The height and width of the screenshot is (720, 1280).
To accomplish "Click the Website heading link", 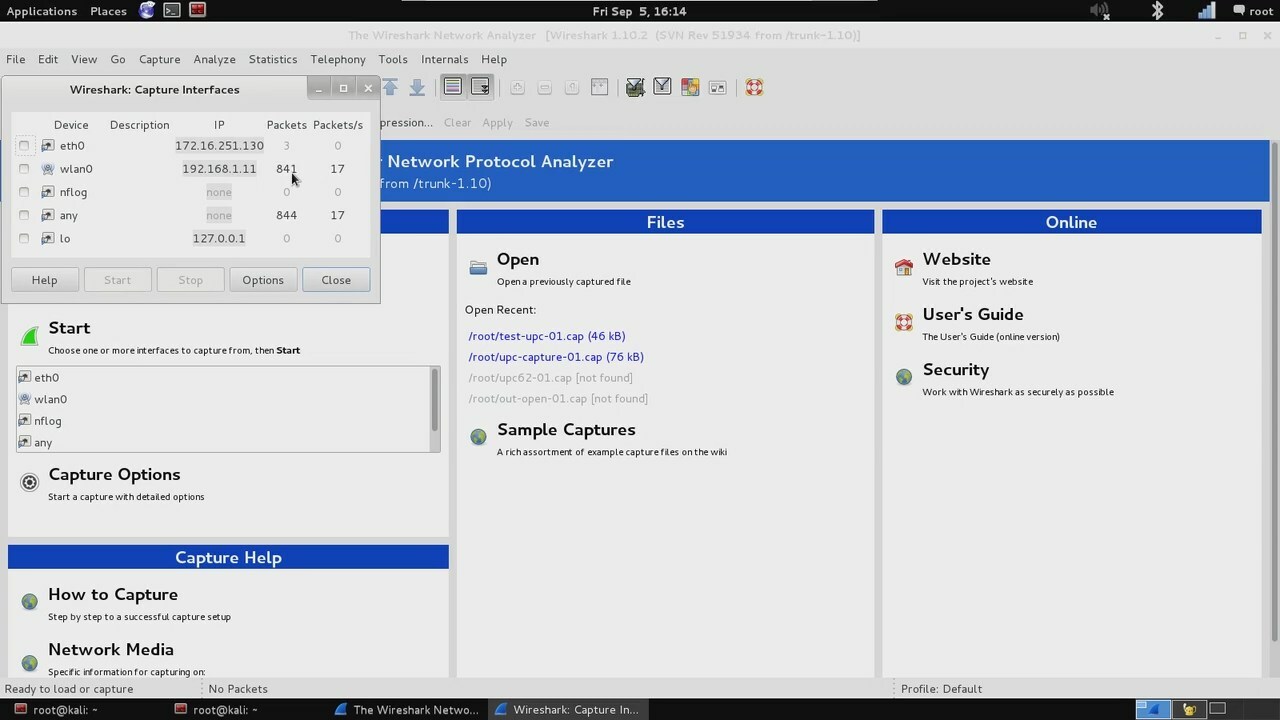I will (x=956, y=259).
